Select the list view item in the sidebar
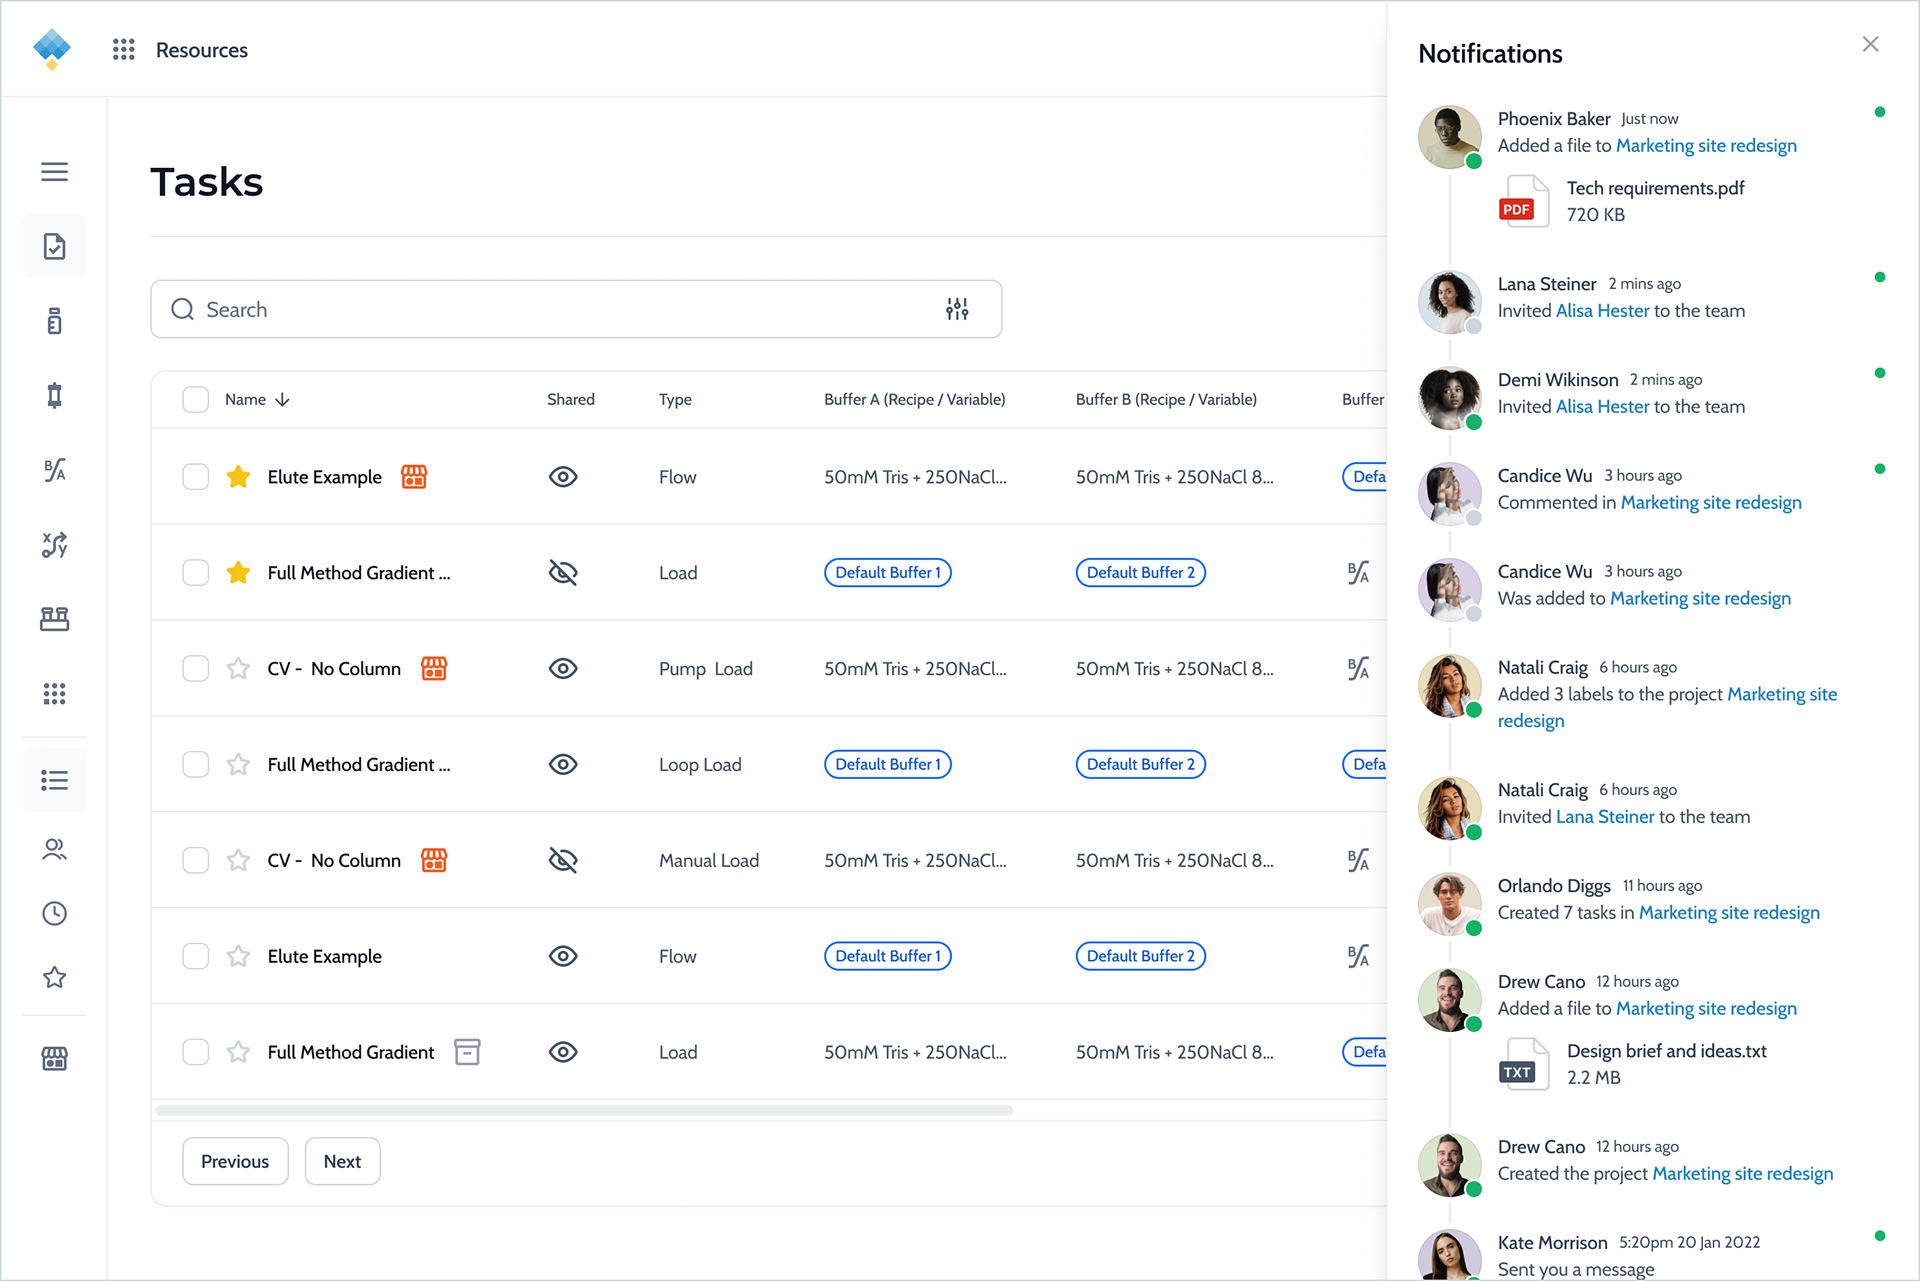 55,780
